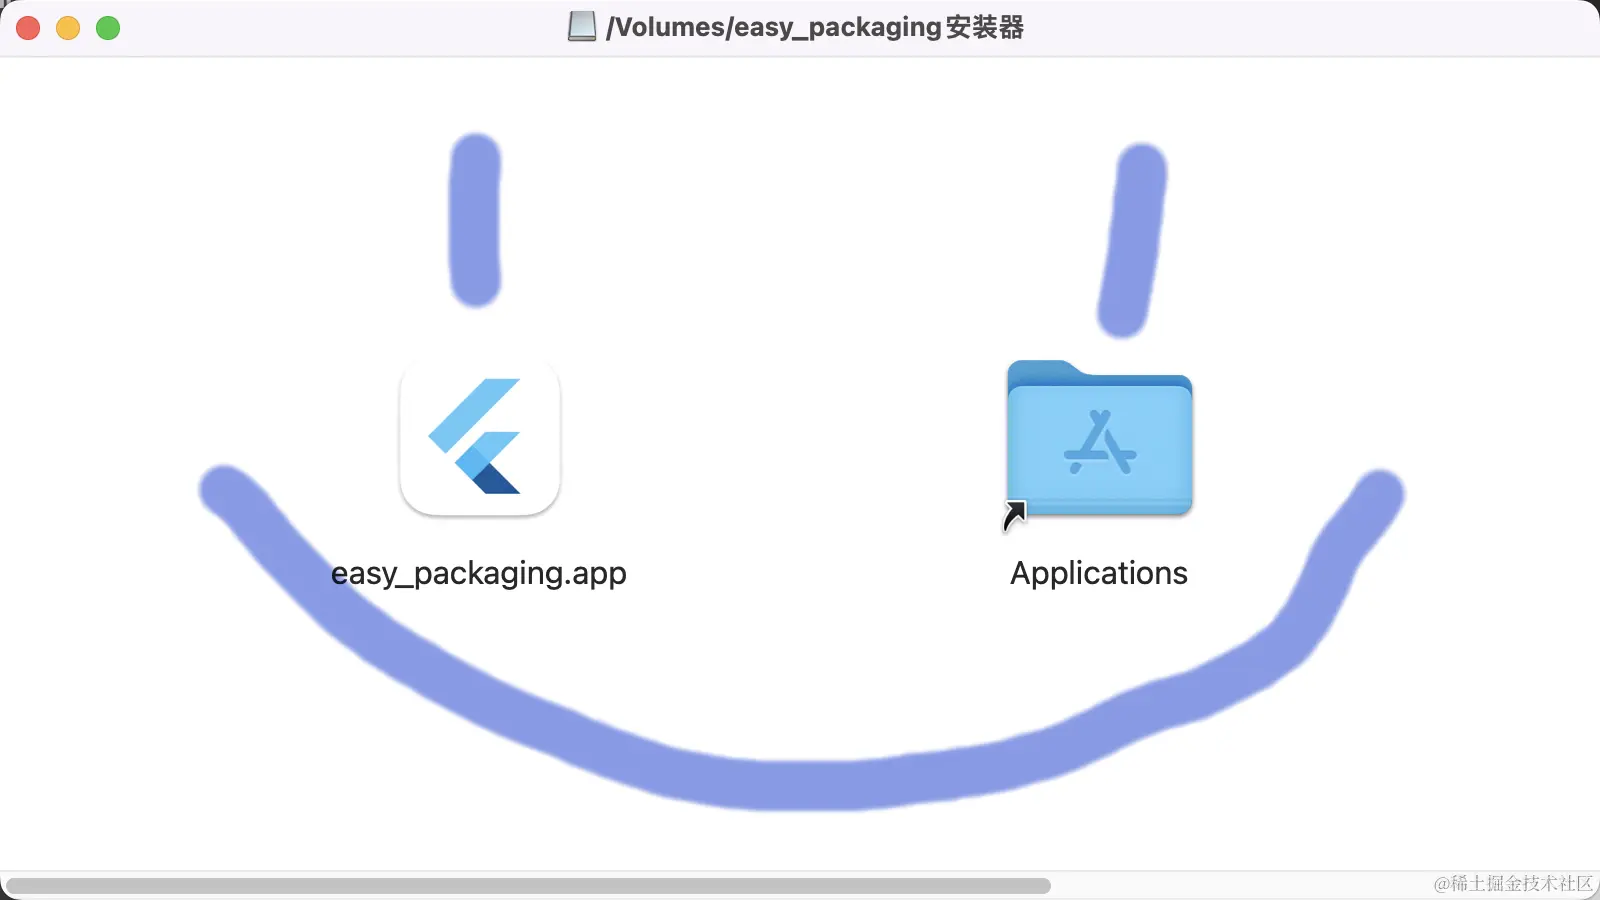This screenshot has height=900, width=1600.
Task: Click the horizontal scrollbar thumb
Action: coord(529,886)
